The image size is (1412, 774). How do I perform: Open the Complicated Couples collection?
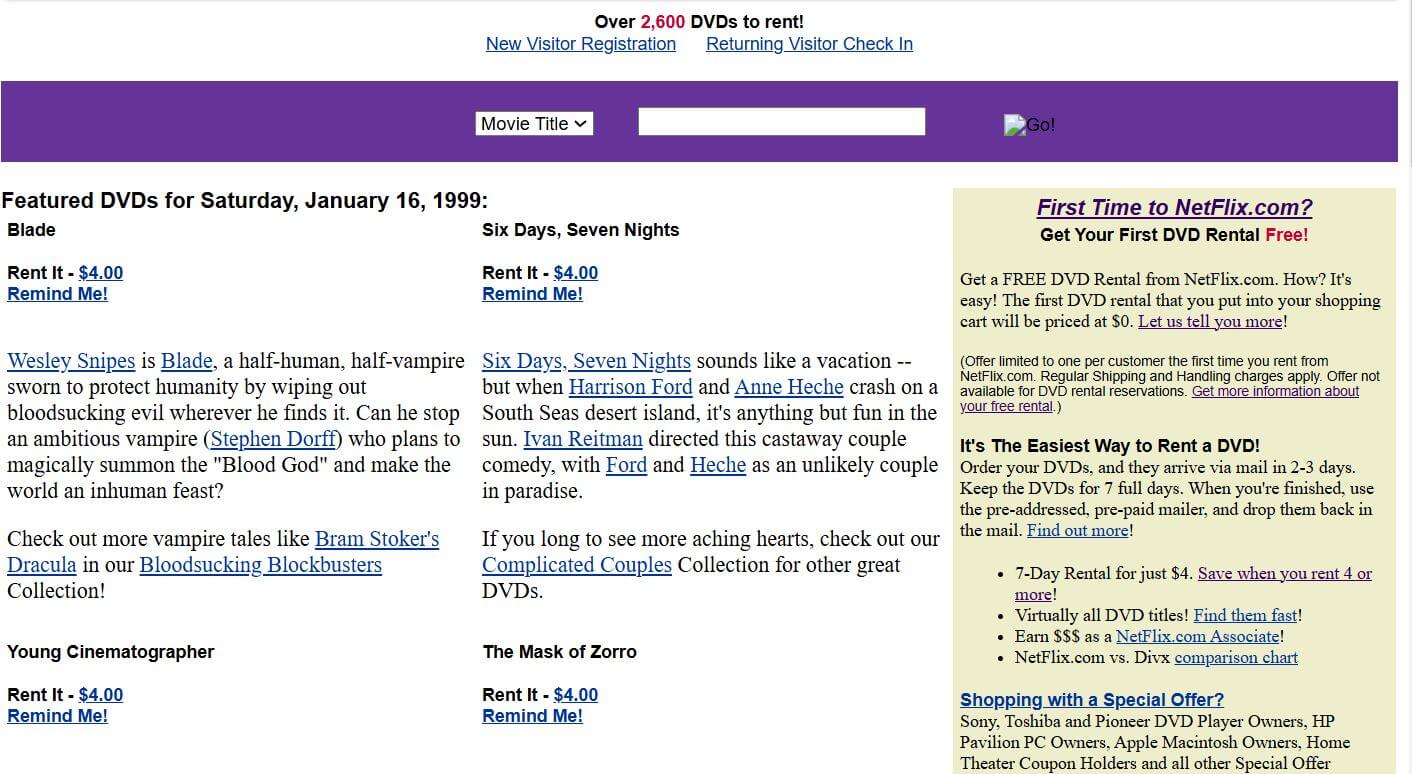[577, 564]
